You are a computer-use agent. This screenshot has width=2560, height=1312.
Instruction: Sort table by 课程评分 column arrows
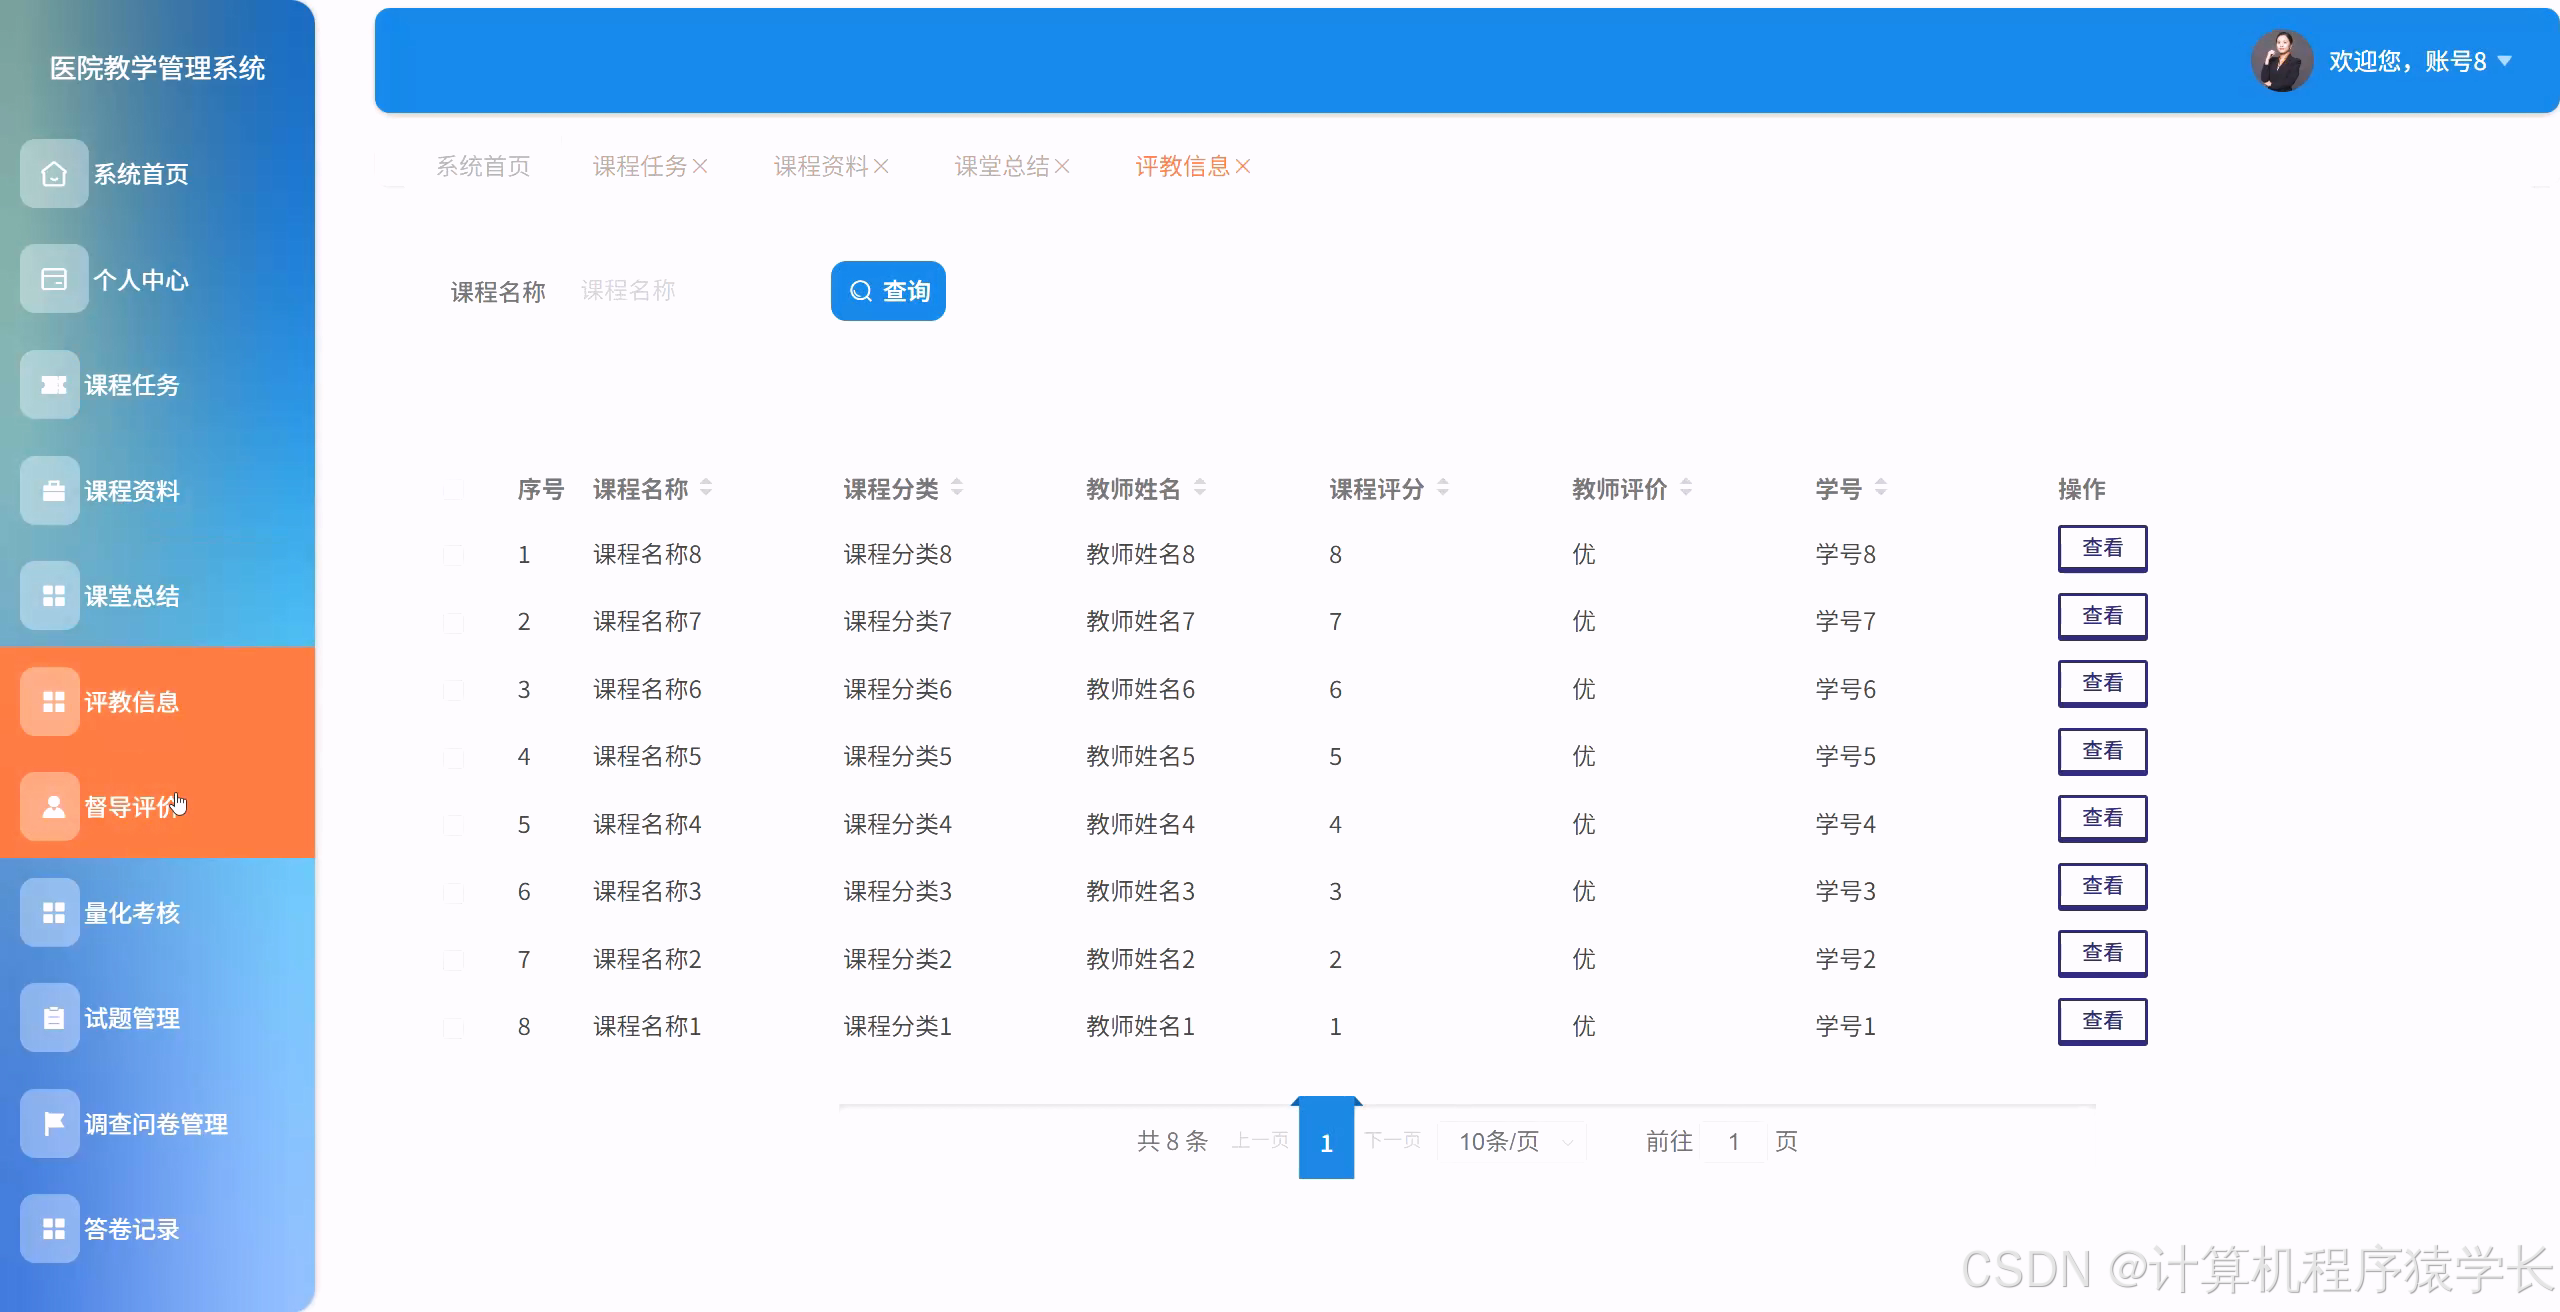point(1443,488)
